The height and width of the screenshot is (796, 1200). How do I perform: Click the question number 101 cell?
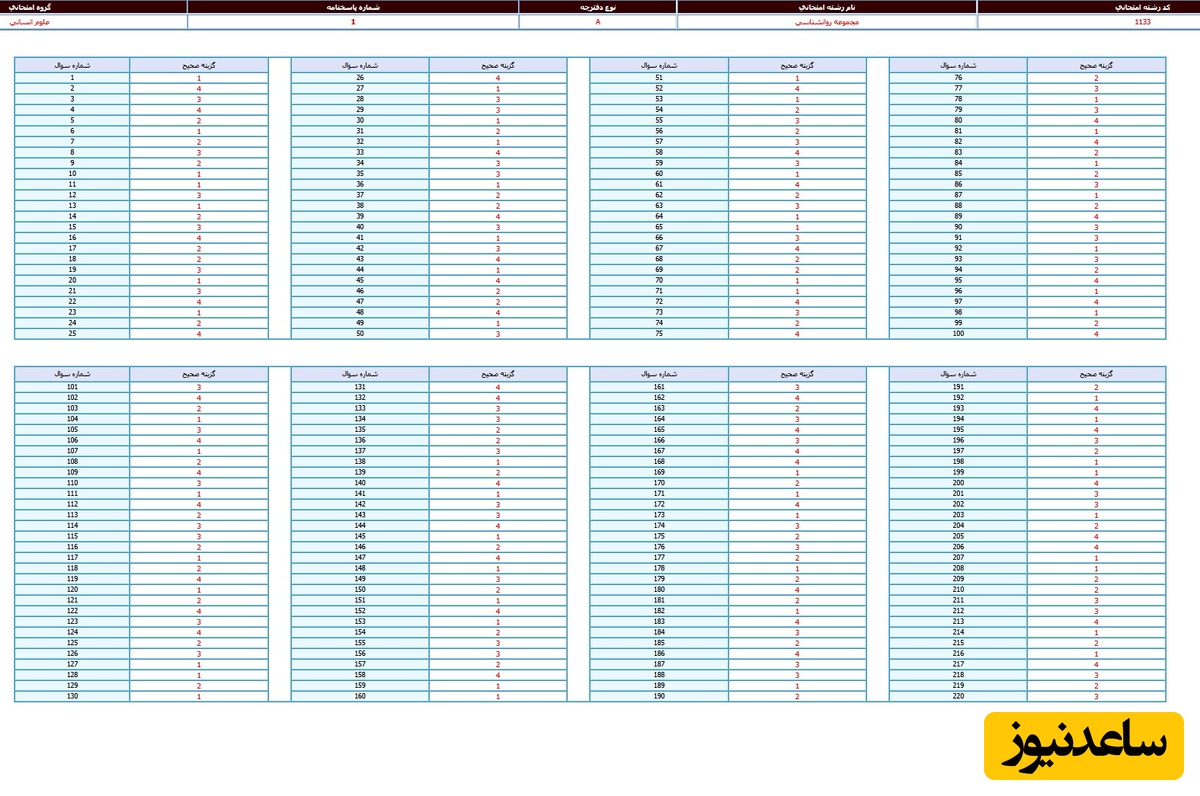pyautogui.click(x=72, y=387)
